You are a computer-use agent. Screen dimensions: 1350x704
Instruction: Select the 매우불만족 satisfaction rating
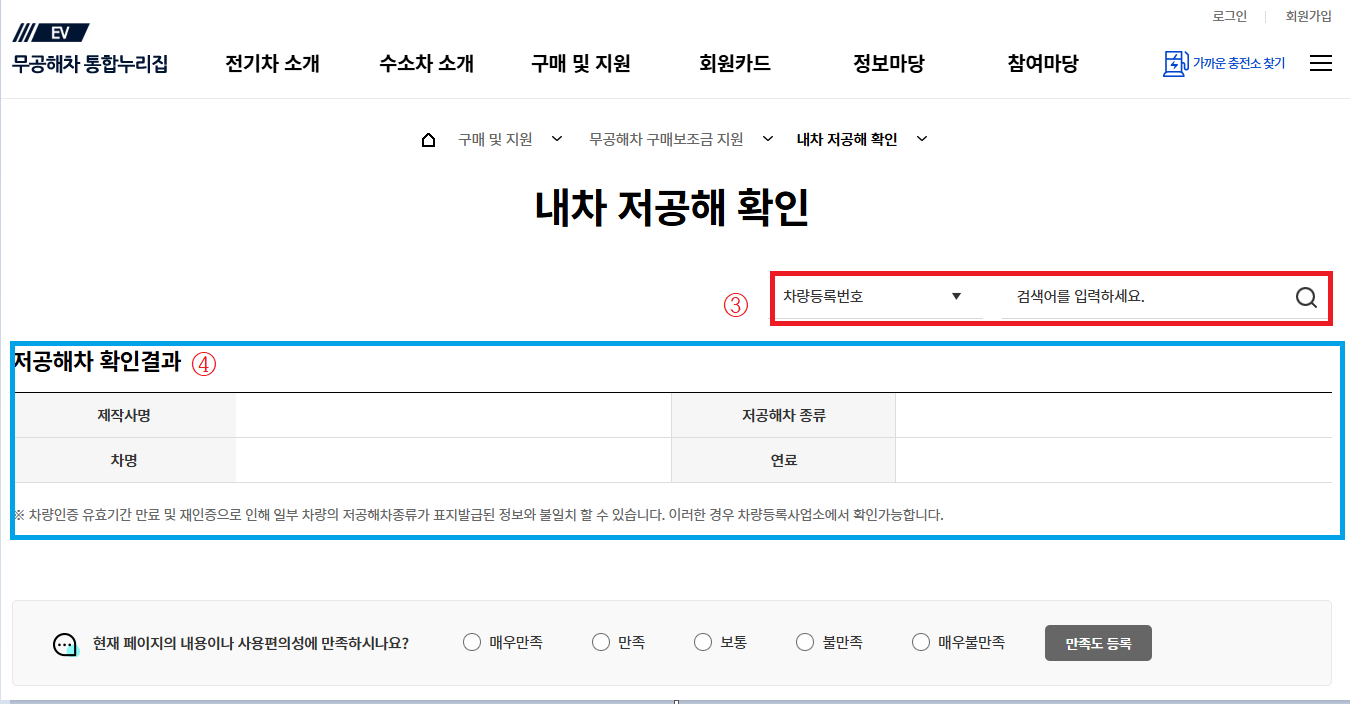click(920, 642)
